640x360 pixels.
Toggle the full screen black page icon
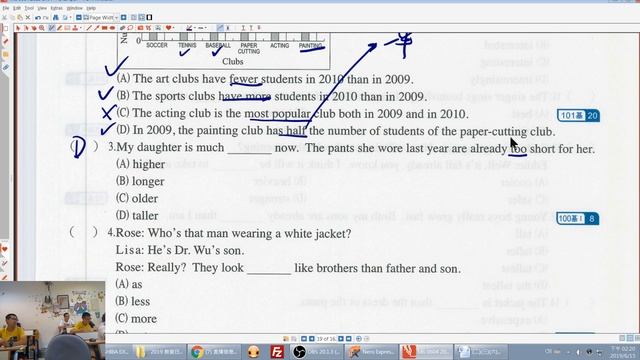(149, 18)
